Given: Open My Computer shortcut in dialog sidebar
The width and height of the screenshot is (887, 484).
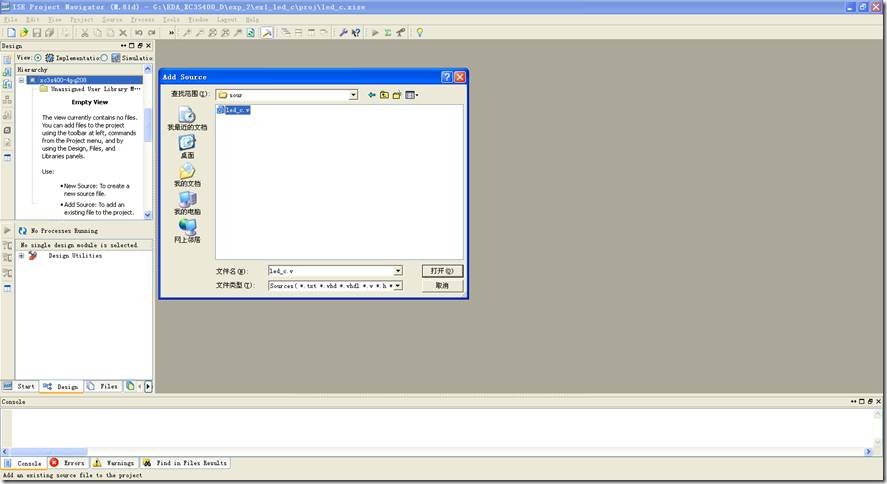Looking at the screenshot, I should tap(187, 203).
